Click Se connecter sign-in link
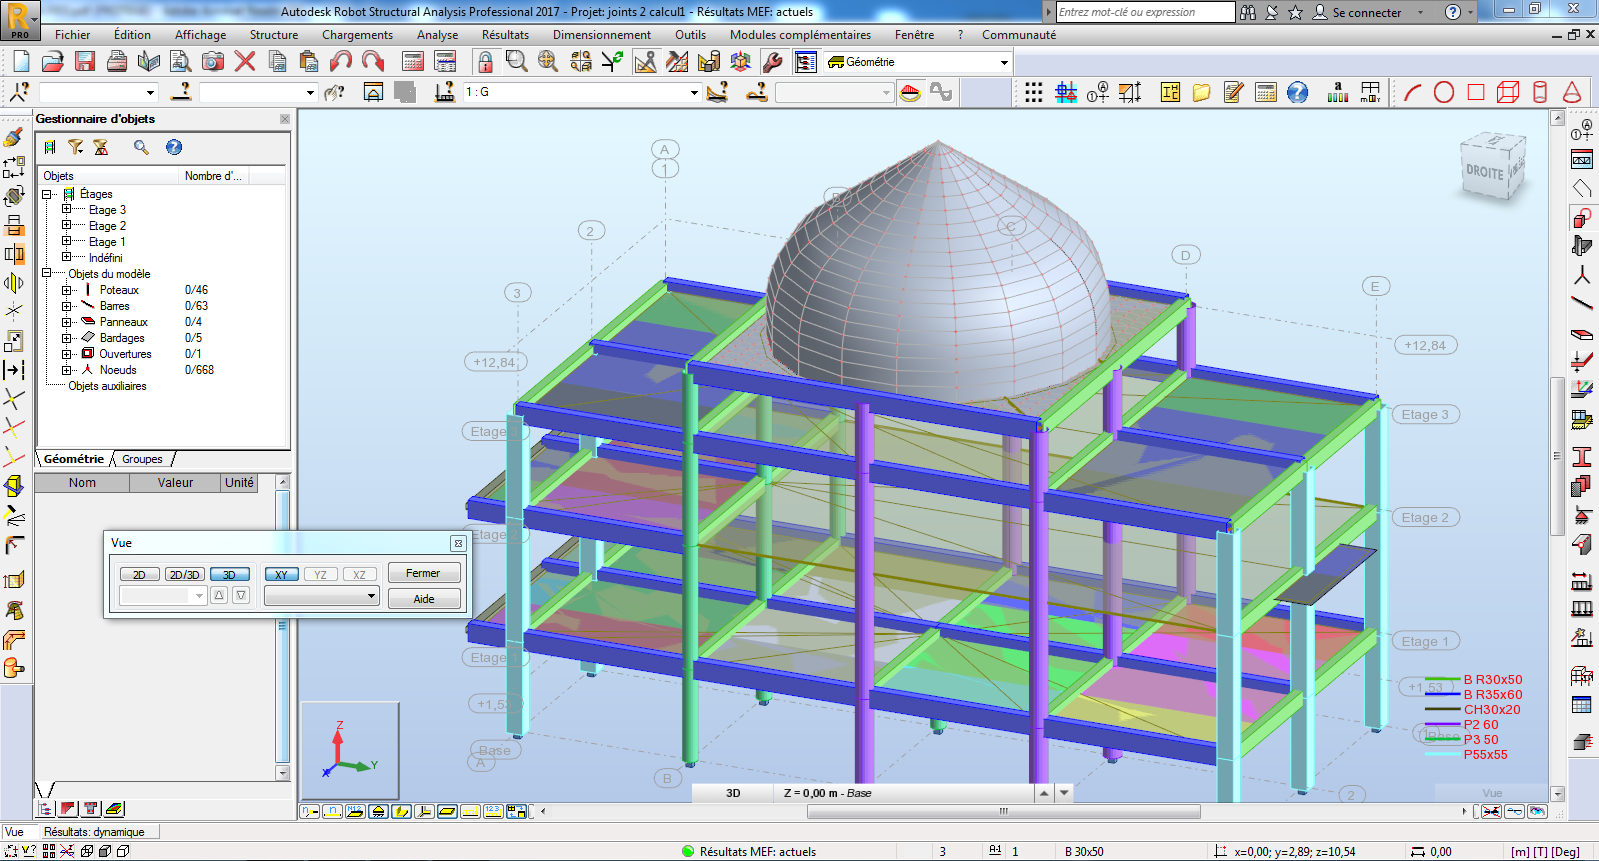Screen dimensions: 1599x861 (1366, 13)
